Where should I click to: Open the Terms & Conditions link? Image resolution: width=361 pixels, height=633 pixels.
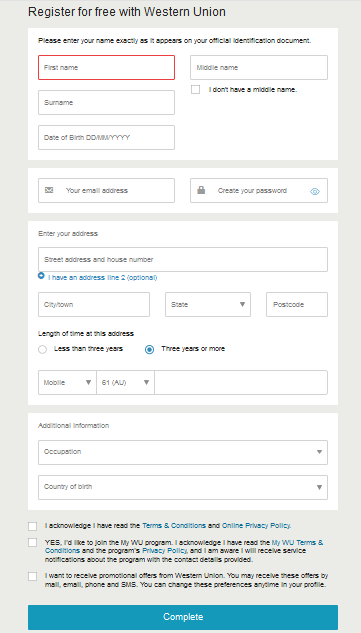point(174,526)
